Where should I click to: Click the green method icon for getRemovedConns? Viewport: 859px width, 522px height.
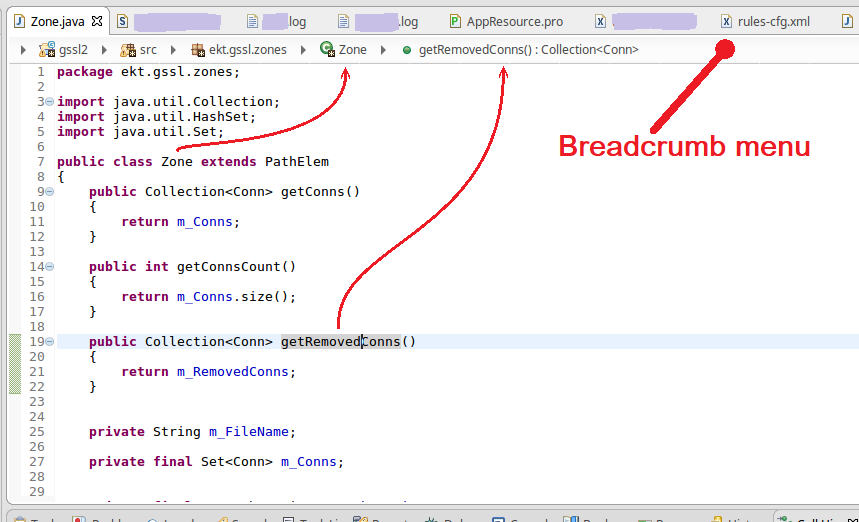click(406, 49)
